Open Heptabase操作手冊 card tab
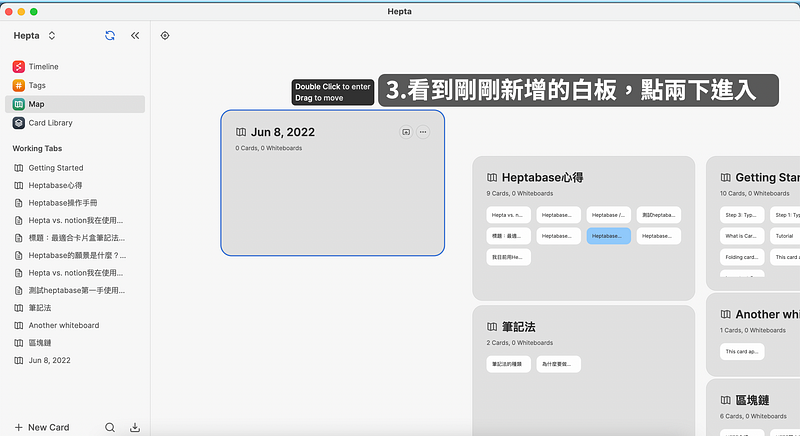This screenshot has height=436, width=800. coord(75,203)
